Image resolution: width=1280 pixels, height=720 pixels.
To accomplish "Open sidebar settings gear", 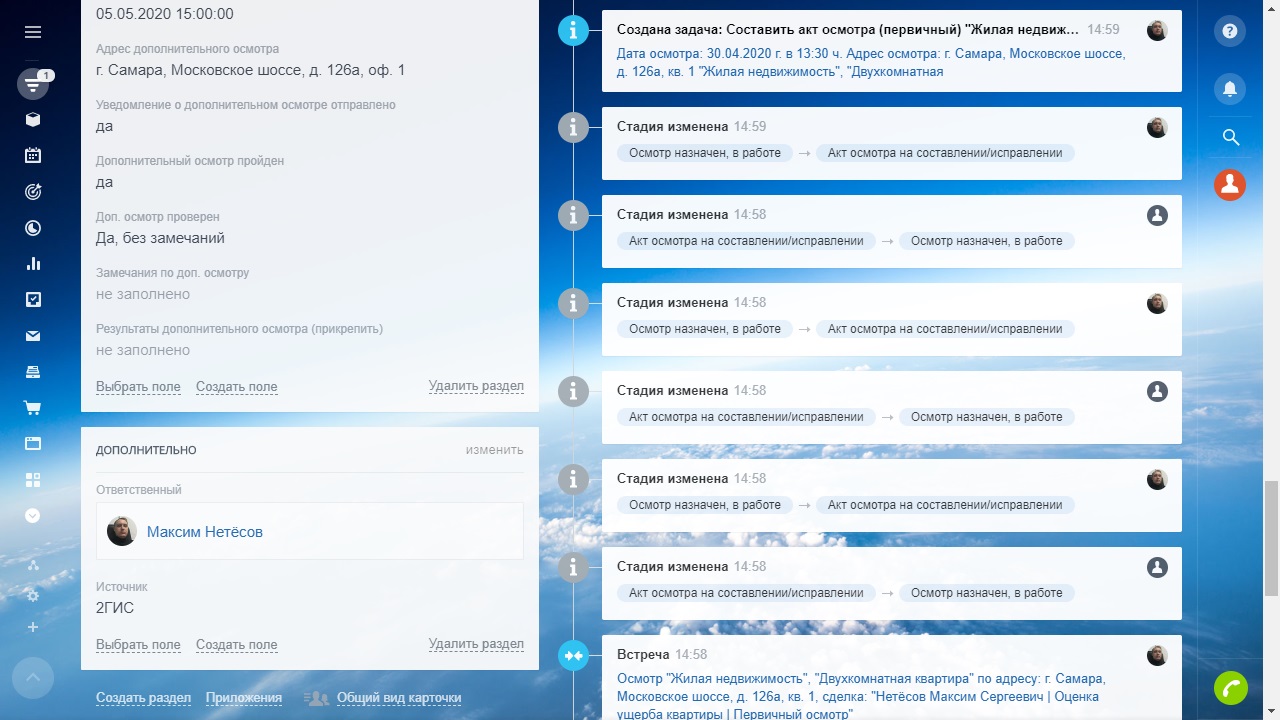I will click(x=33, y=596).
